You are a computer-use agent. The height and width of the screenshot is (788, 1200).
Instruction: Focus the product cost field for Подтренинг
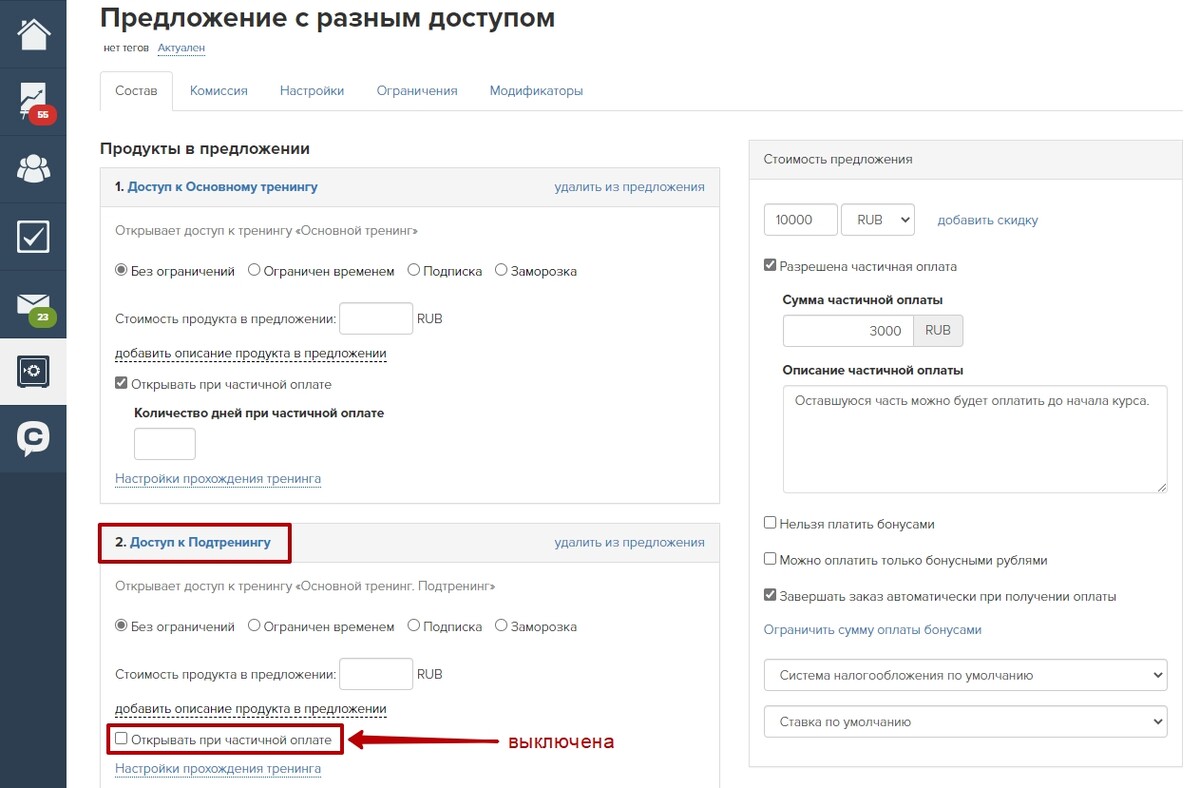376,674
